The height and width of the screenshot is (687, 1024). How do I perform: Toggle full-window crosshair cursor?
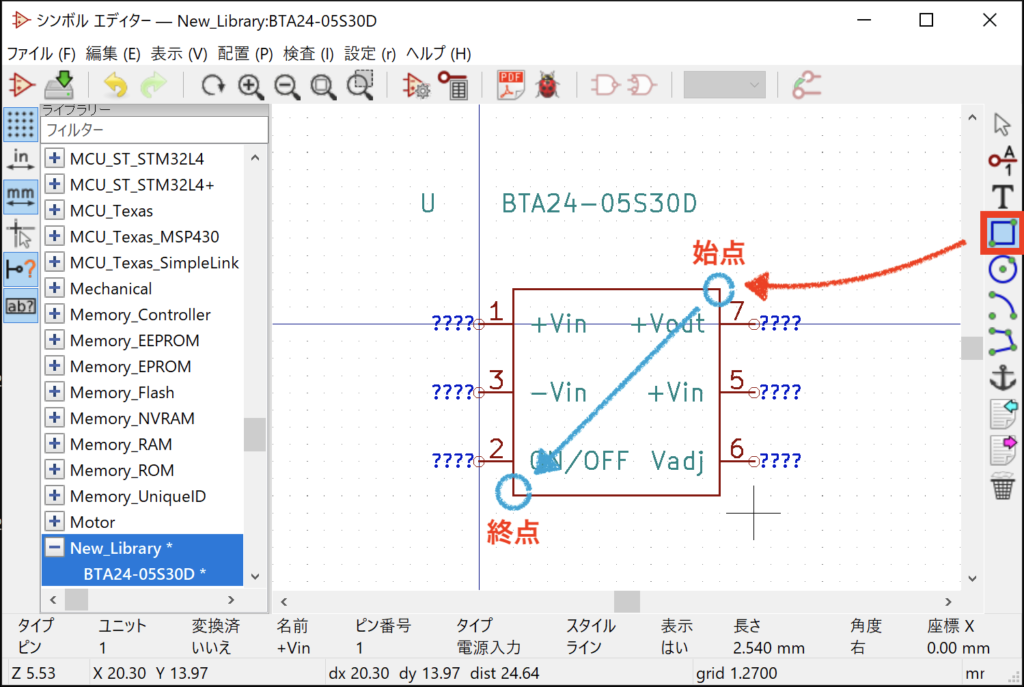pos(21,232)
